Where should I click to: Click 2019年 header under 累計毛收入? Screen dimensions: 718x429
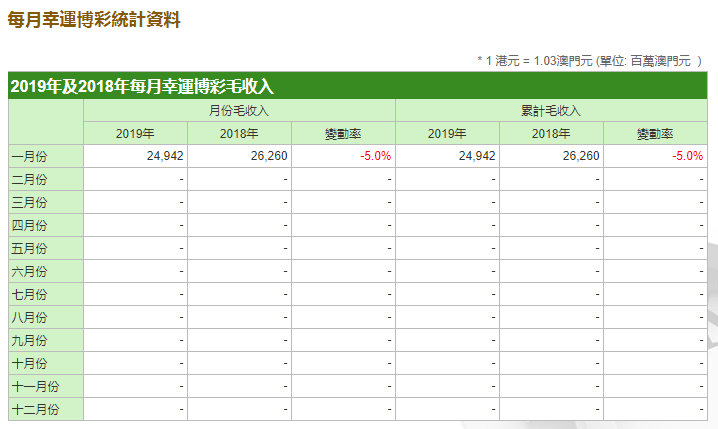coord(447,134)
